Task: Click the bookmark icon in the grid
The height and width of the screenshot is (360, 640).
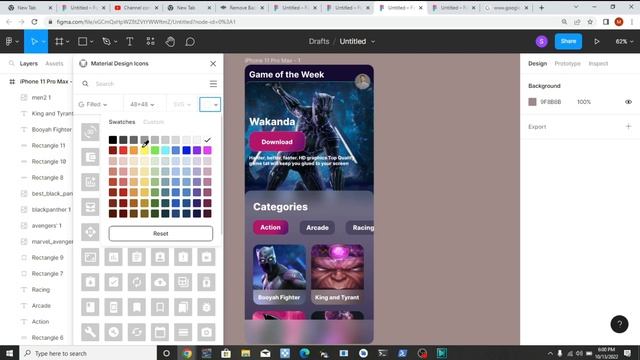Action: 137,307
